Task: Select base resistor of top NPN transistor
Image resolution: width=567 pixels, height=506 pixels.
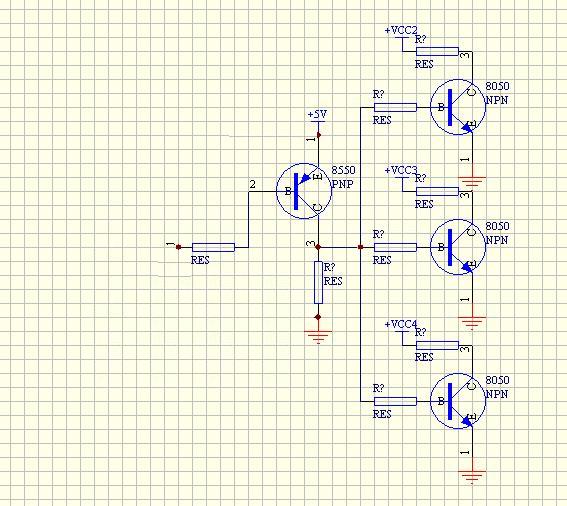Action: coord(395,107)
